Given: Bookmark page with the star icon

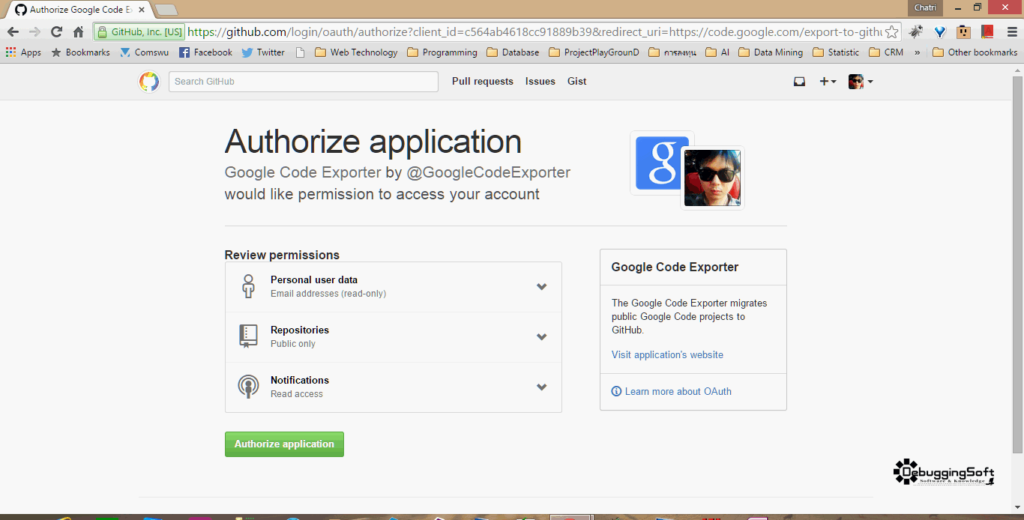Looking at the screenshot, I should pyautogui.click(x=891, y=31).
